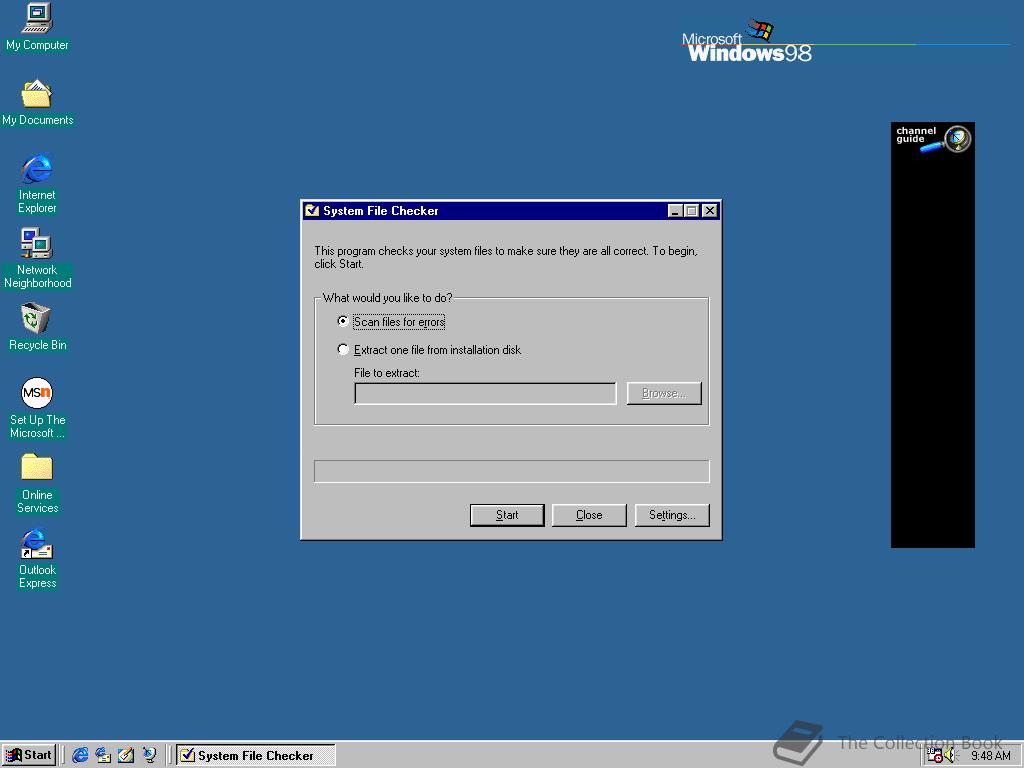Click the Internet Explorer quick launch icon
Viewport: 1024px width, 768px height.
(x=80, y=755)
